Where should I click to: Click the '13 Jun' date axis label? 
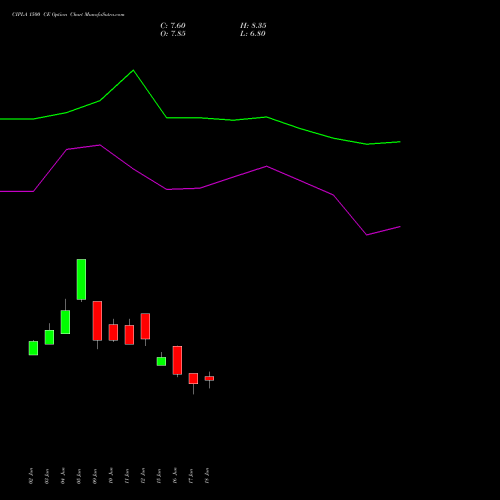click(x=159, y=476)
